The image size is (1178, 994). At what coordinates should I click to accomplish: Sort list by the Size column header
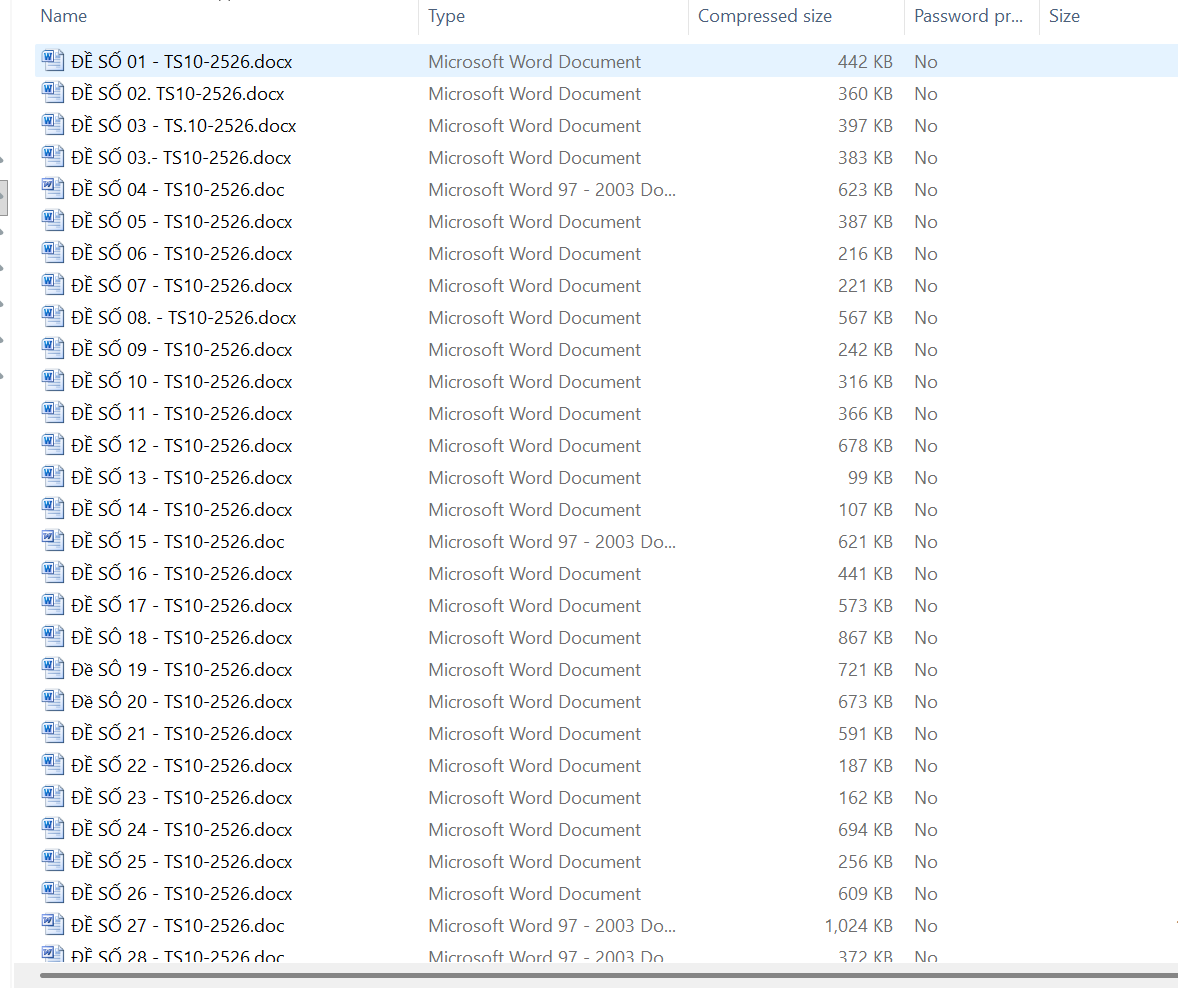tap(1064, 16)
